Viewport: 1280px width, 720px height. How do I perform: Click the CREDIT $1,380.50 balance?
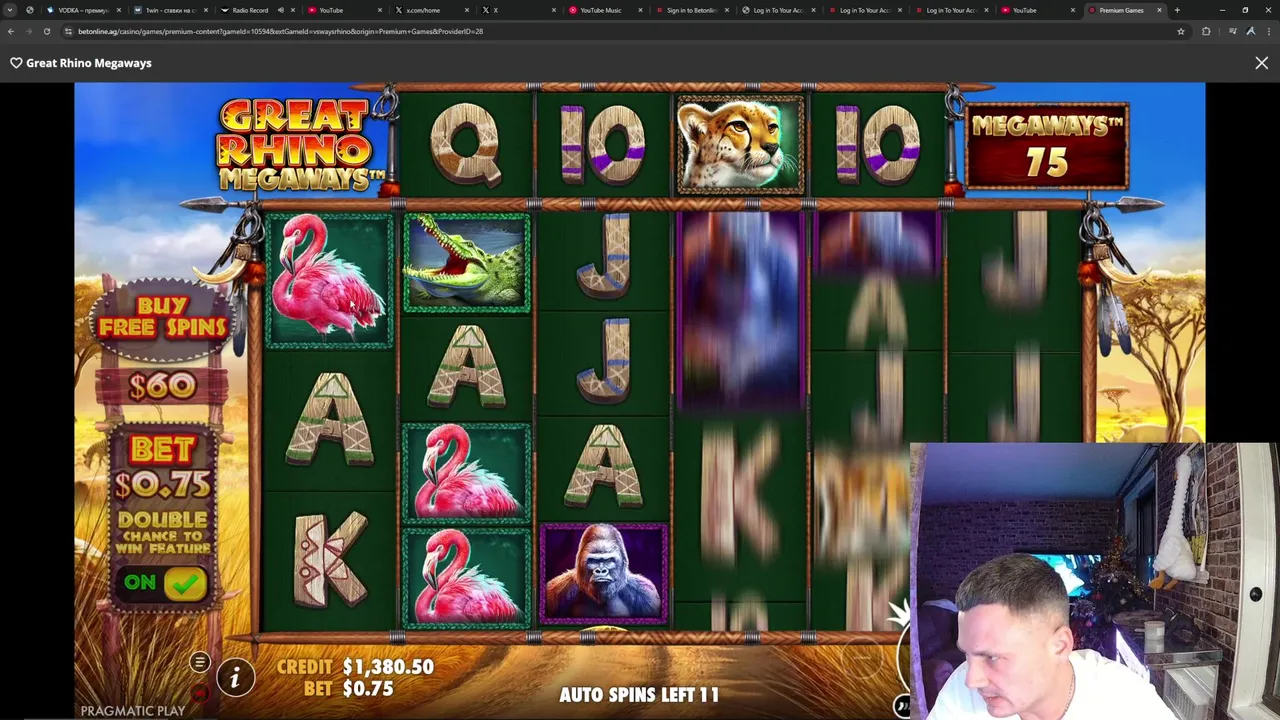click(355, 667)
